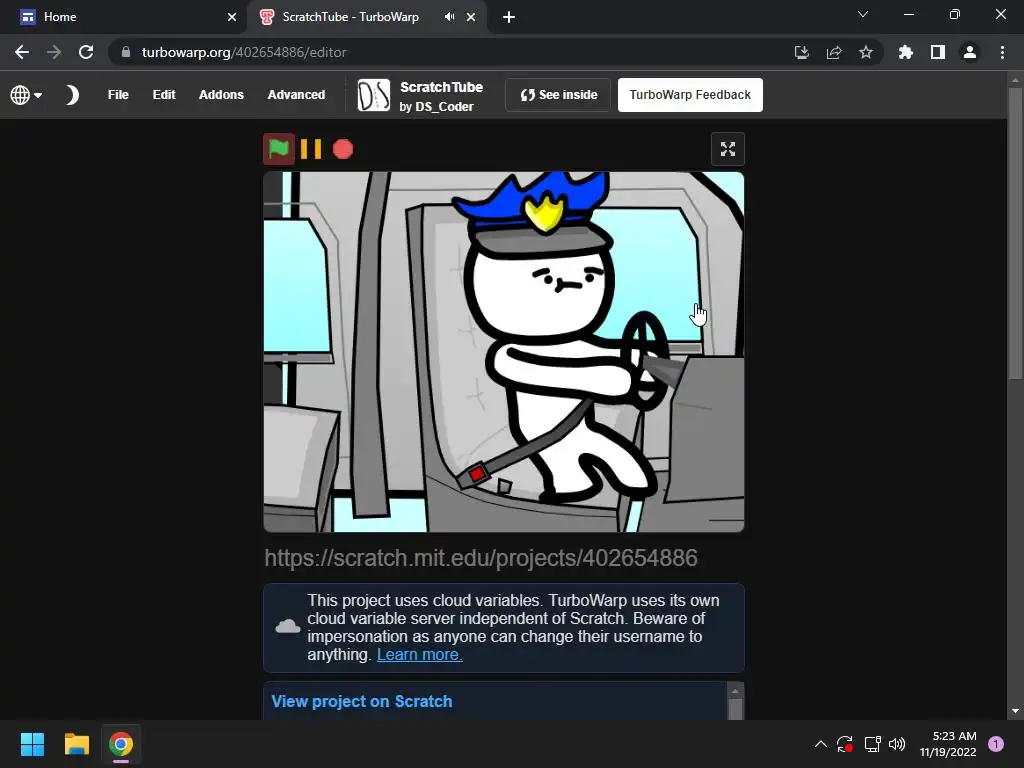
Task: Click the address bar URL
Action: coord(244,52)
